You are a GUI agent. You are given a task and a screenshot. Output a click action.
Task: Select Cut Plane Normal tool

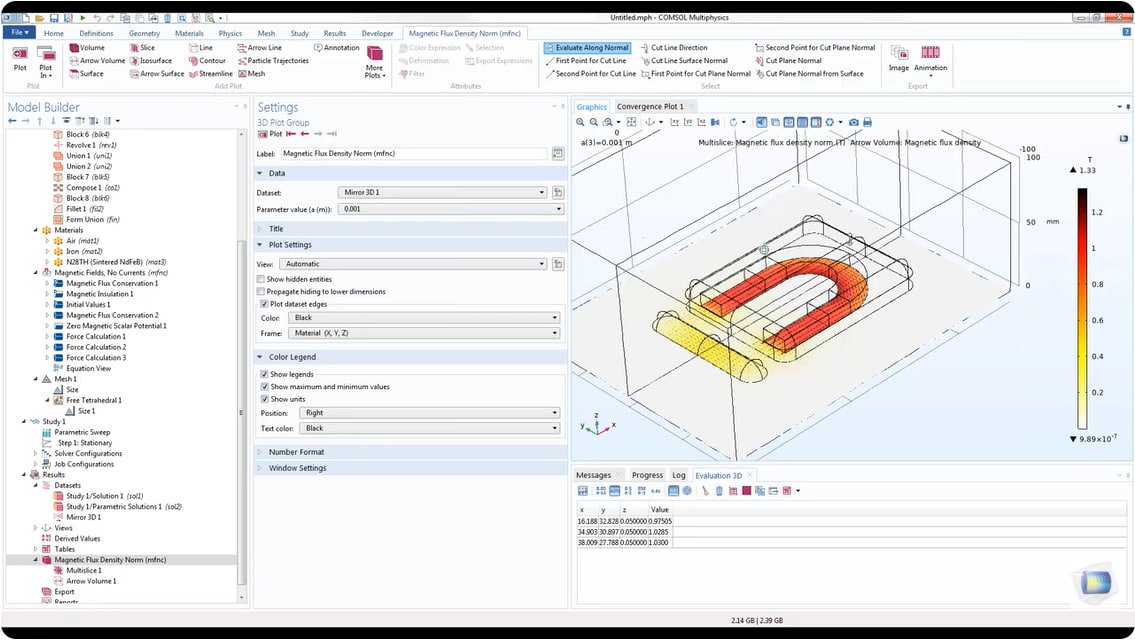(788, 61)
